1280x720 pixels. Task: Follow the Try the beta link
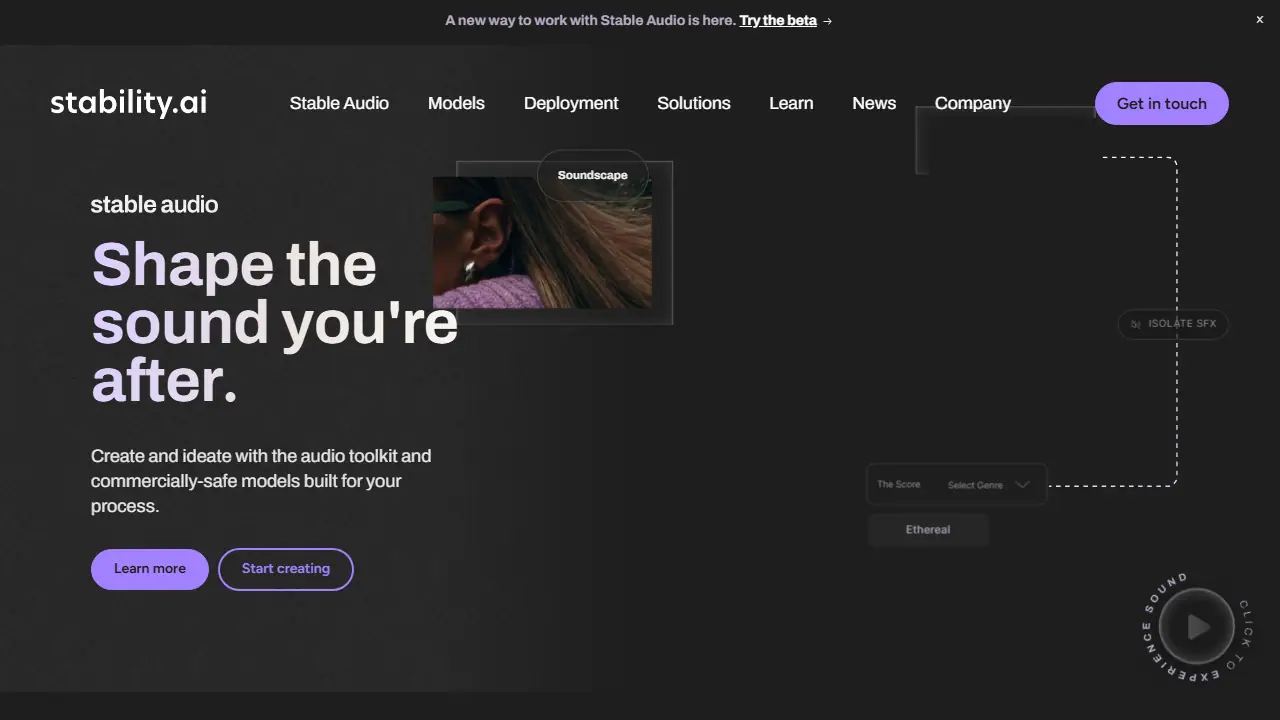pos(778,20)
